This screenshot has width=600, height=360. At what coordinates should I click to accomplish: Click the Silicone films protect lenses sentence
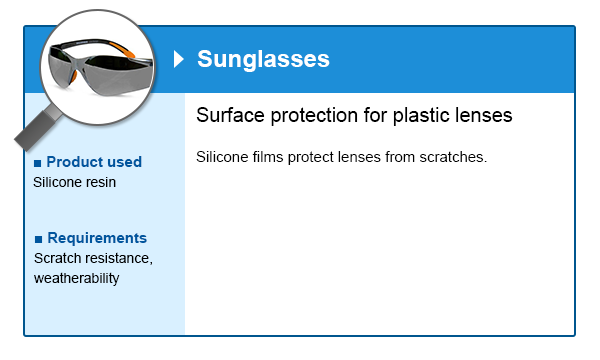[342, 157]
